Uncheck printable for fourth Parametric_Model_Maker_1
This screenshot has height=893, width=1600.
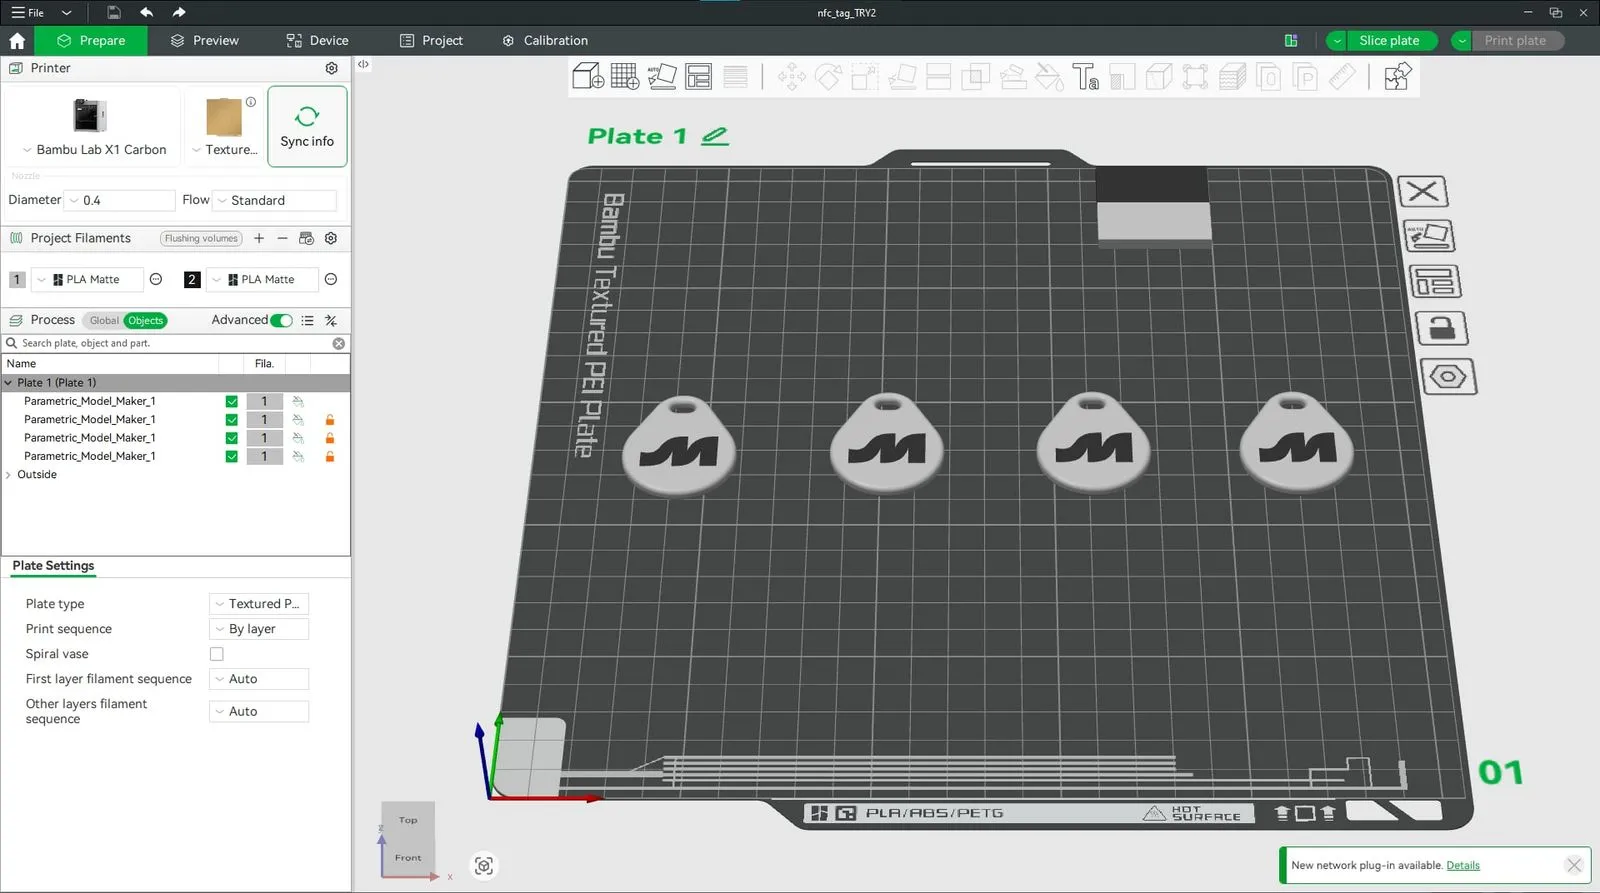point(232,457)
